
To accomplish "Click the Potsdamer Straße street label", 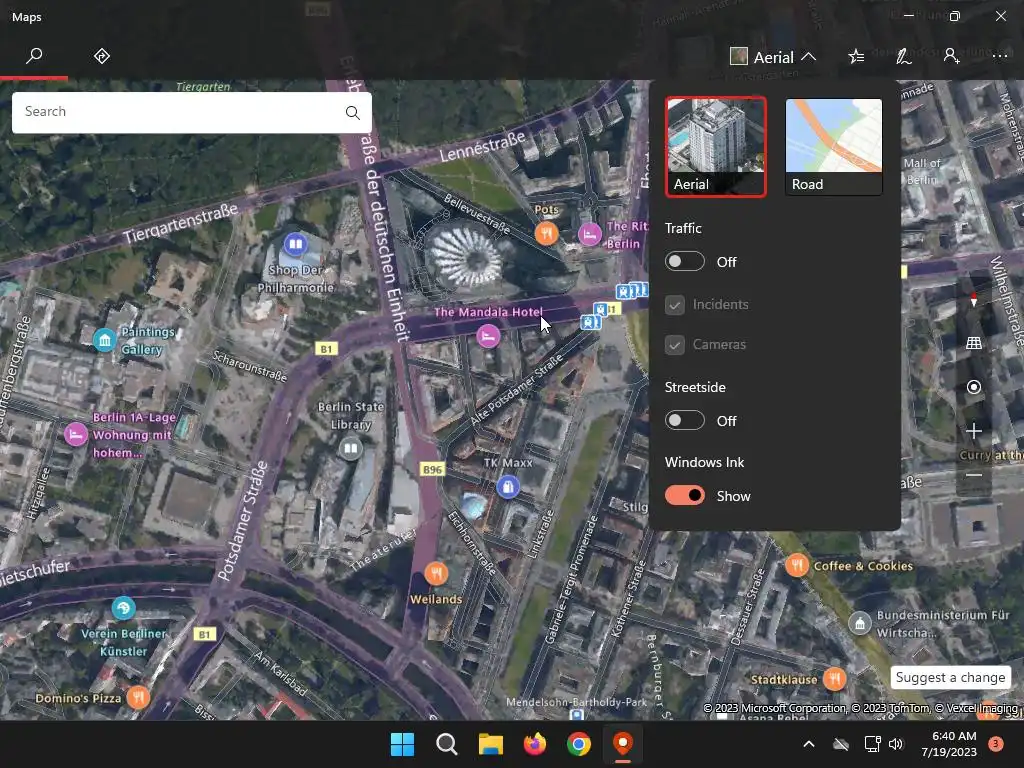I will 242,520.
